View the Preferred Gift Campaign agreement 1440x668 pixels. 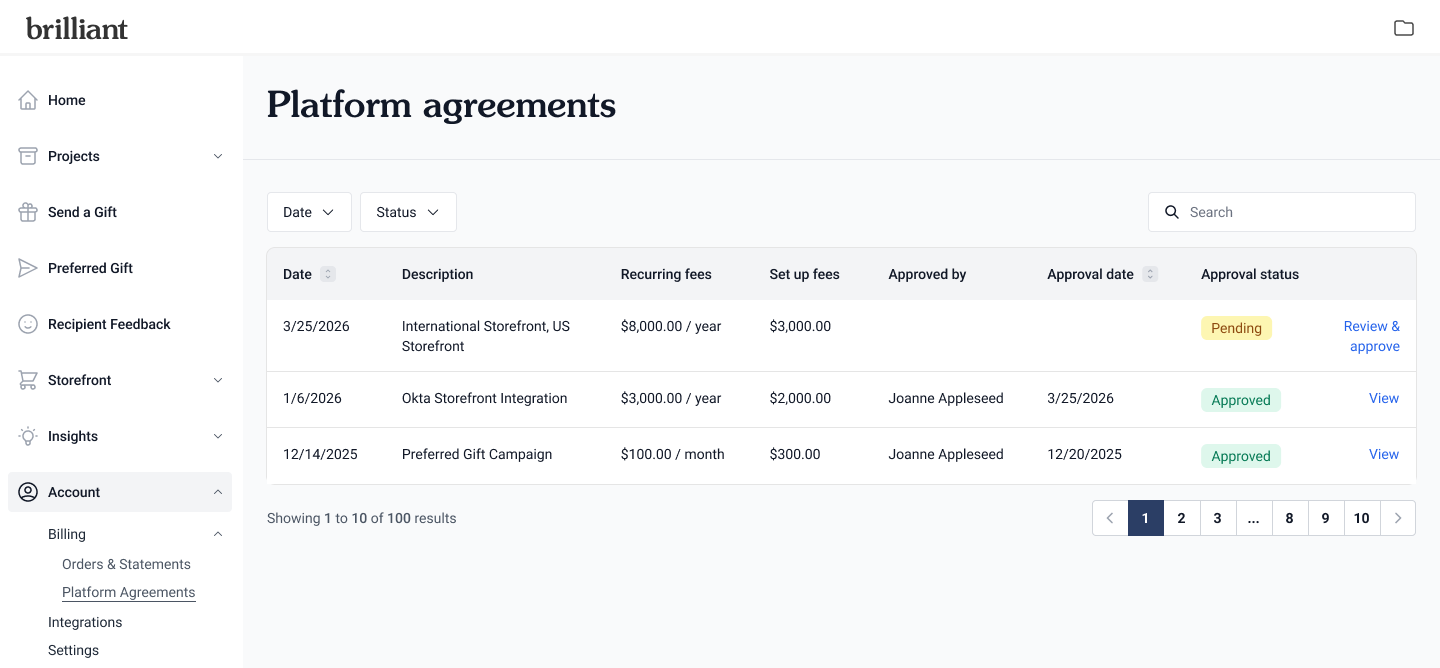1384,454
